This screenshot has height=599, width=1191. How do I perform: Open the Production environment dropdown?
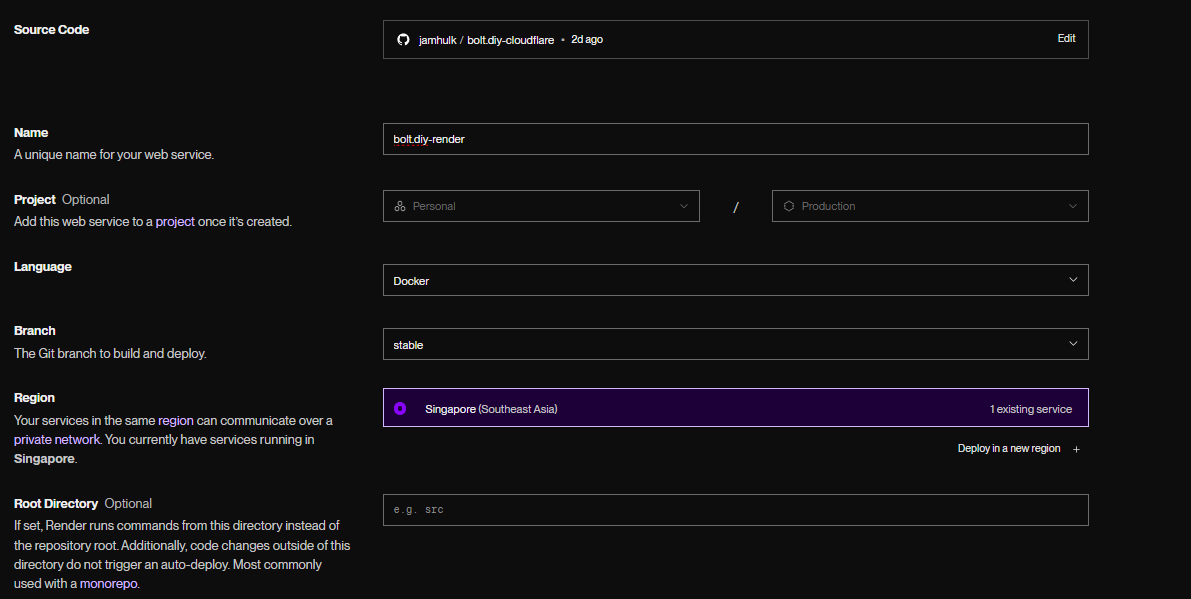pos(930,206)
